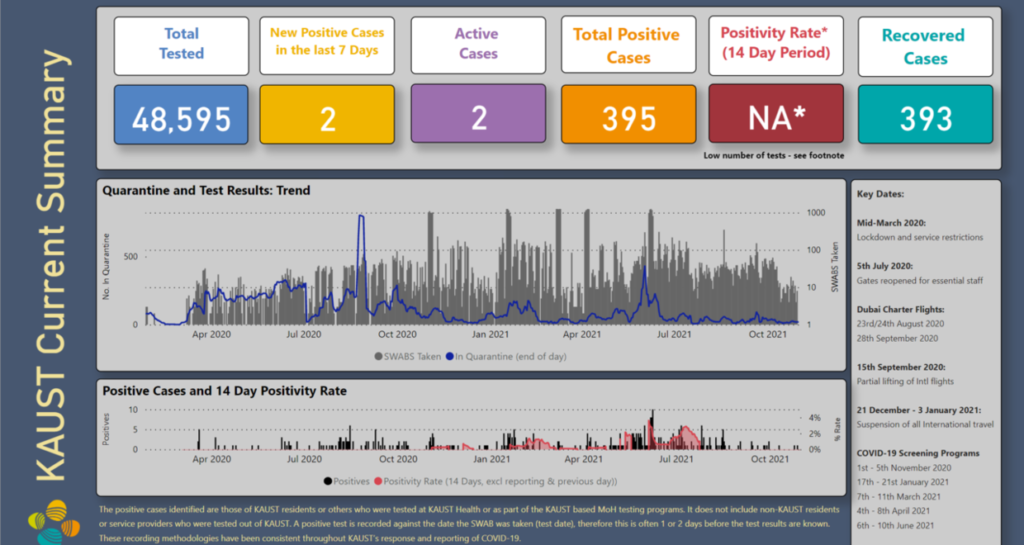The height and width of the screenshot is (545, 1024).
Task: Open the Recovered Cases header card
Action: click(x=925, y=46)
